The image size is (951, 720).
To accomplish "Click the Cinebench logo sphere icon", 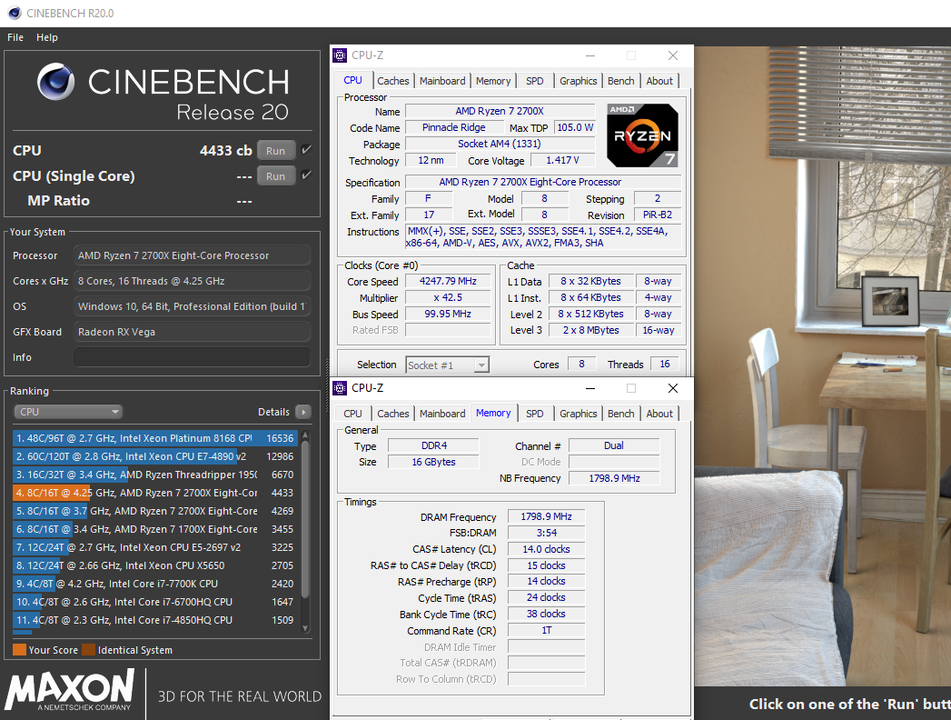I will [x=56, y=82].
